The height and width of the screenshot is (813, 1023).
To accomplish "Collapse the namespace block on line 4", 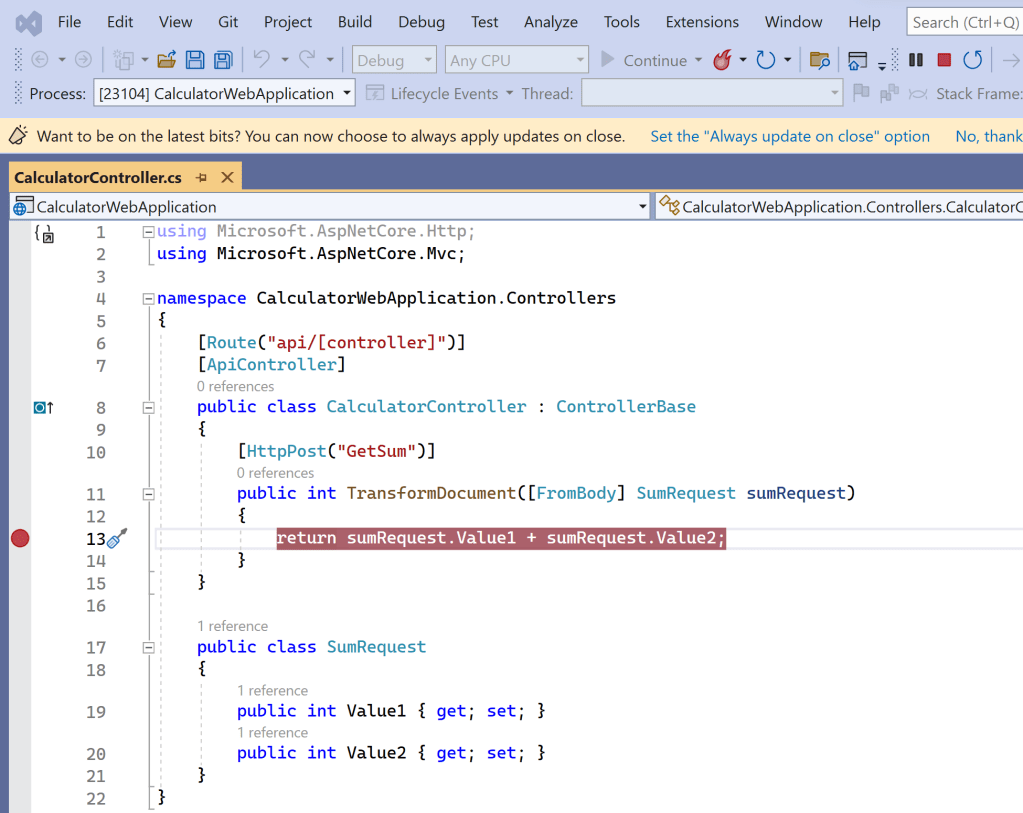I will (x=149, y=298).
